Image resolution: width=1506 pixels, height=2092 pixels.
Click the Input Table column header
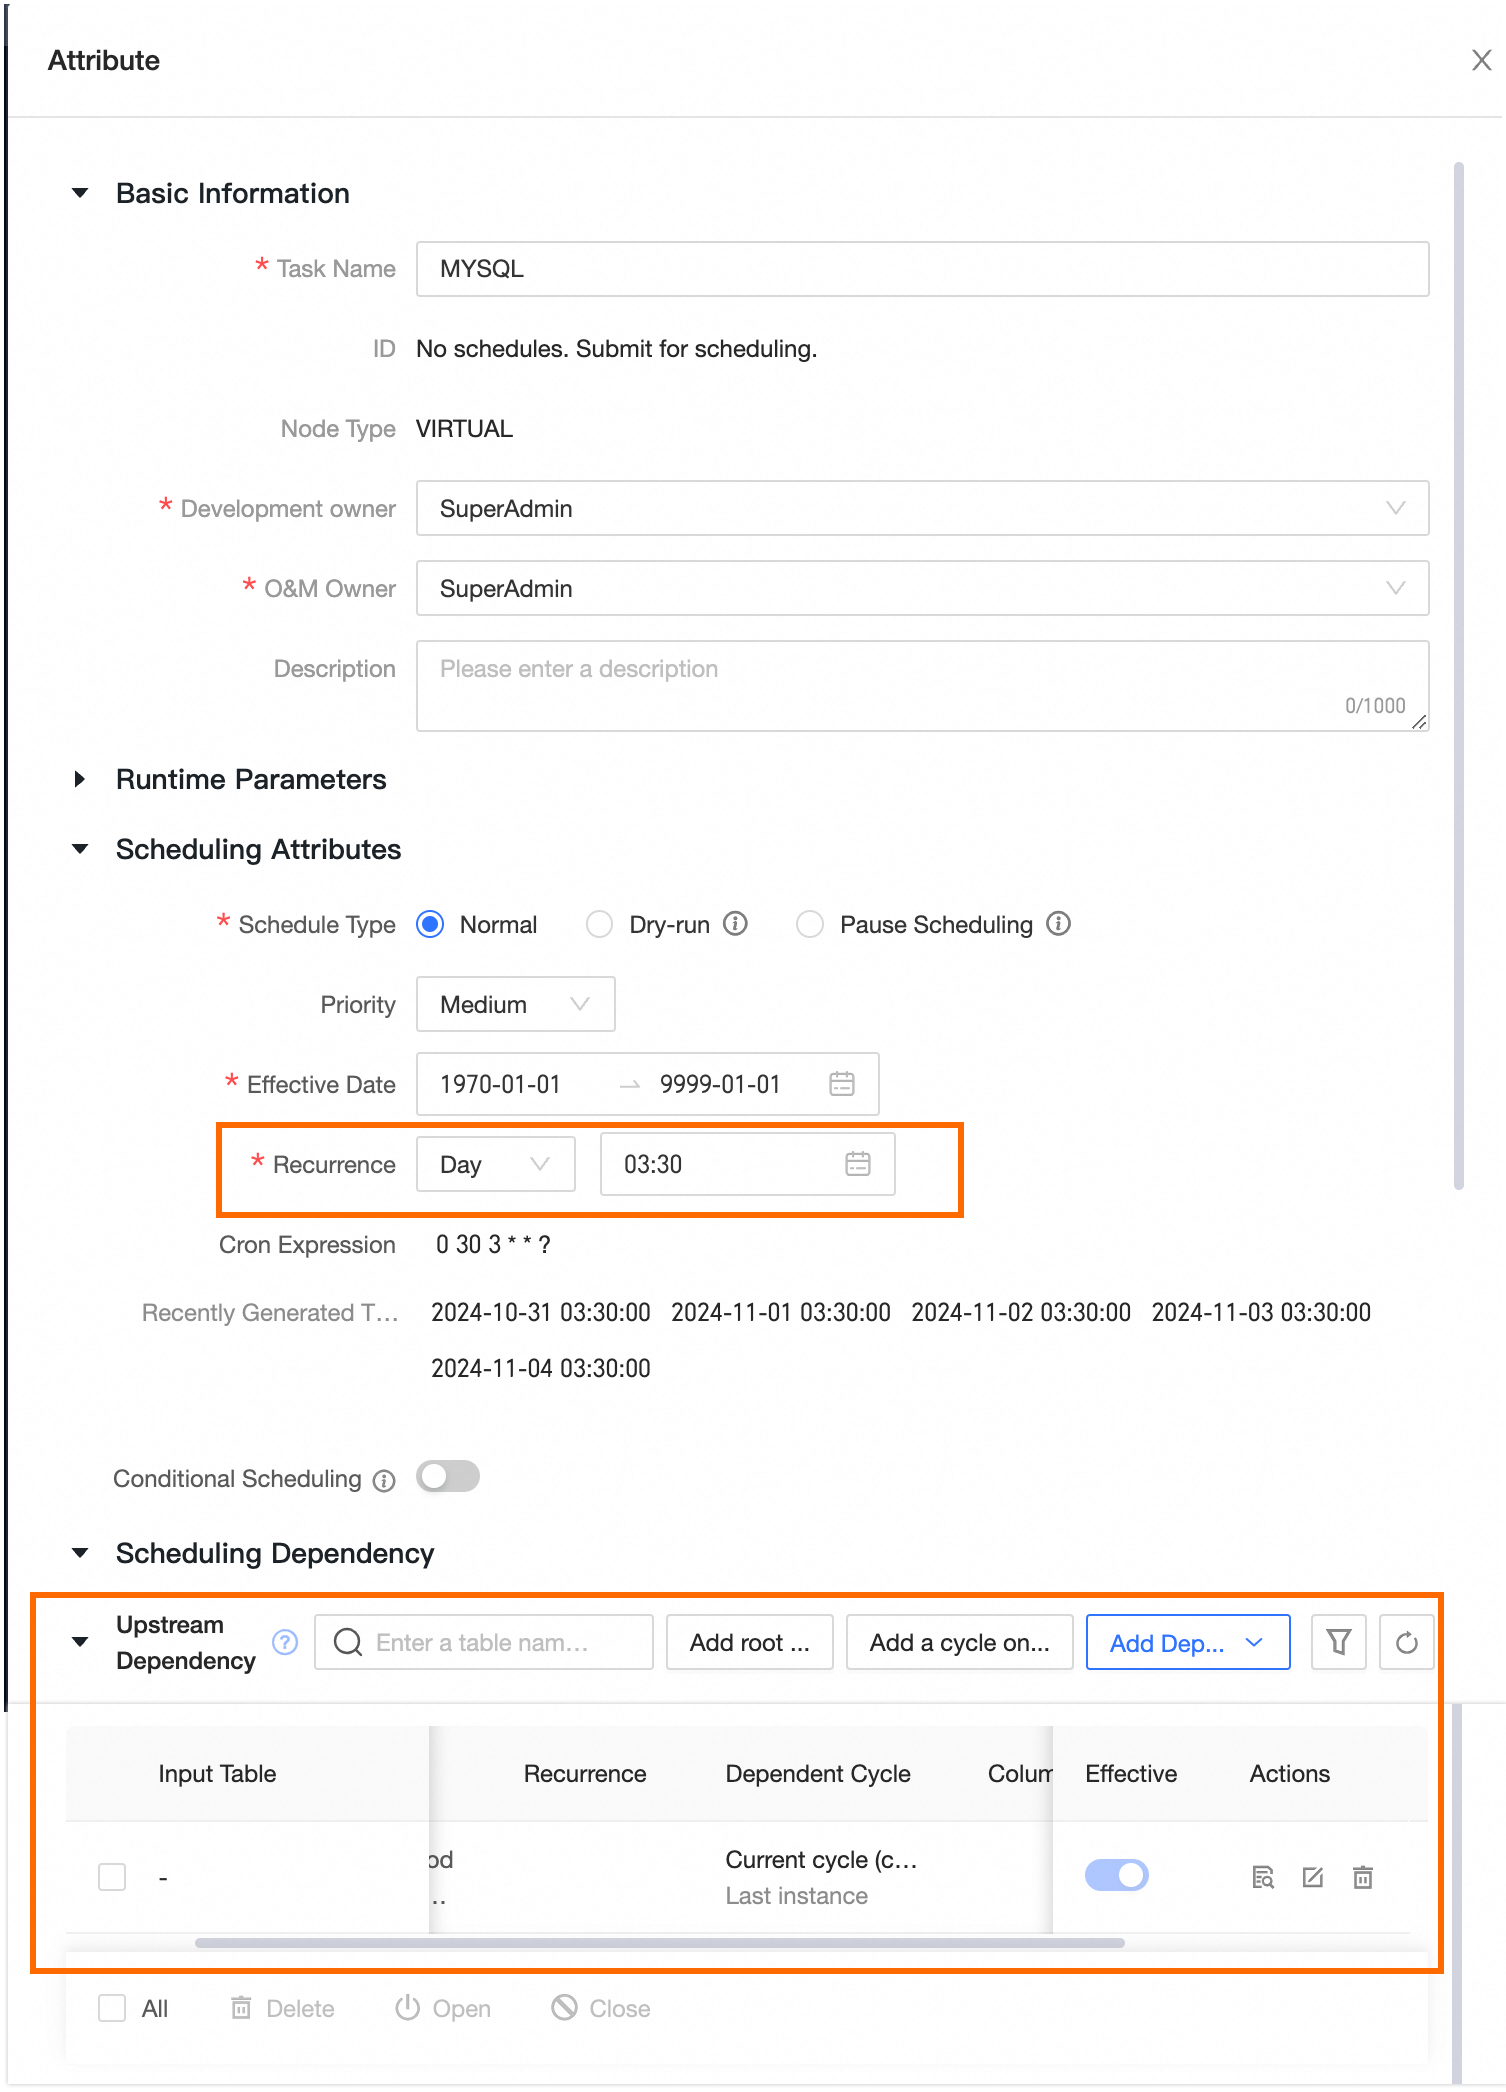[217, 1773]
